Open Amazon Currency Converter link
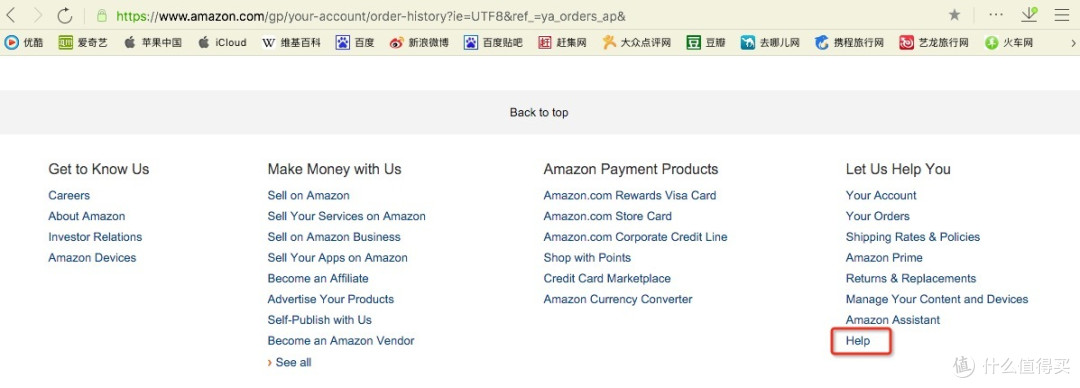This screenshot has width=1080, height=388. pyautogui.click(x=618, y=299)
